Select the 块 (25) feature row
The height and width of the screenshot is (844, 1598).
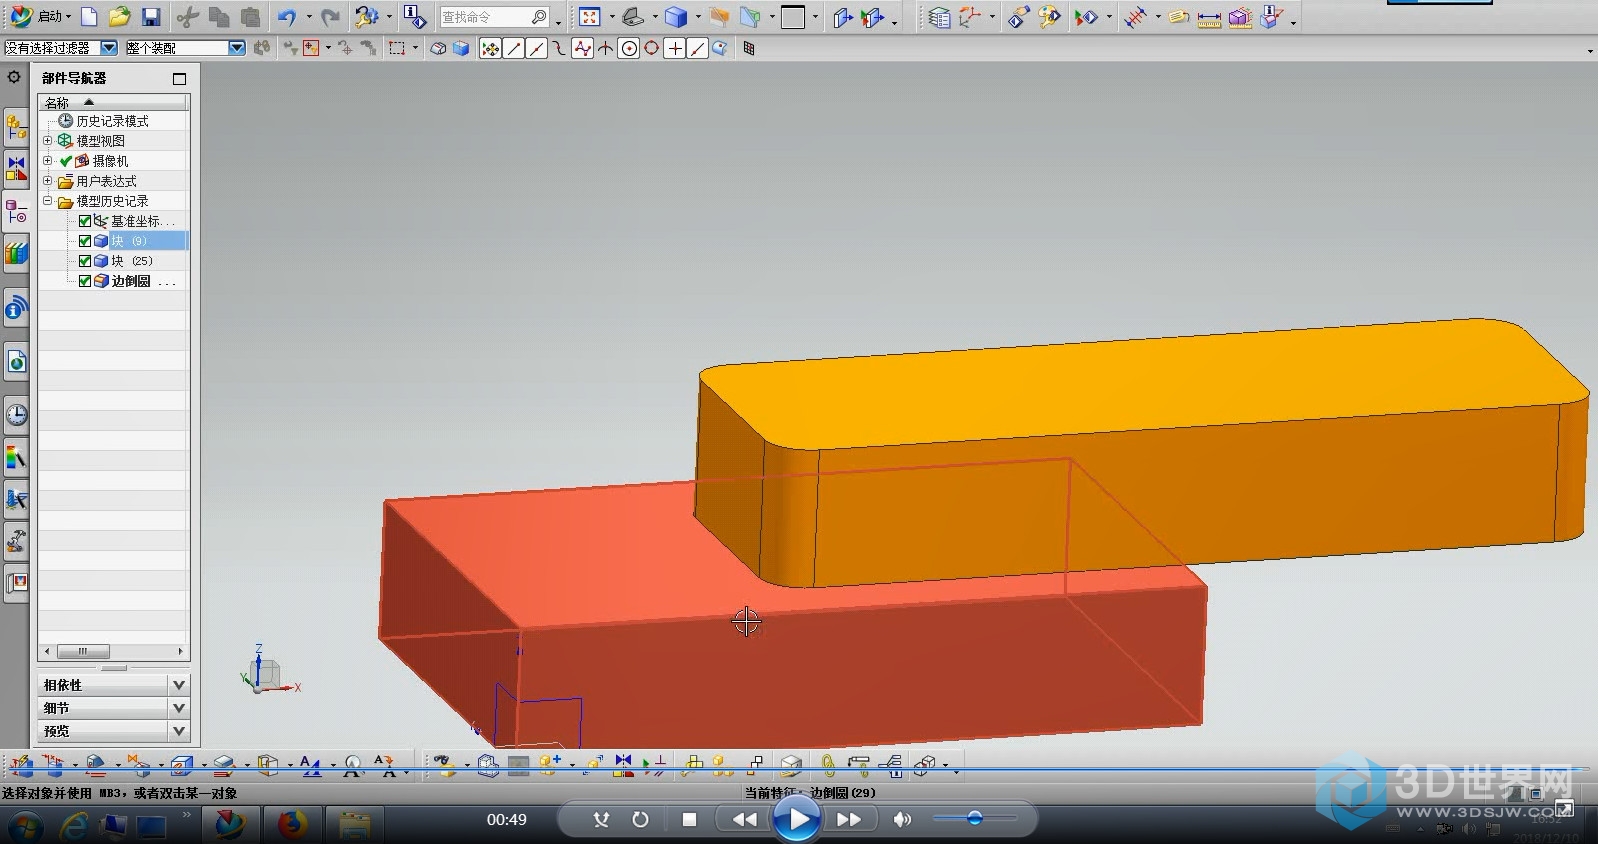(x=131, y=261)
